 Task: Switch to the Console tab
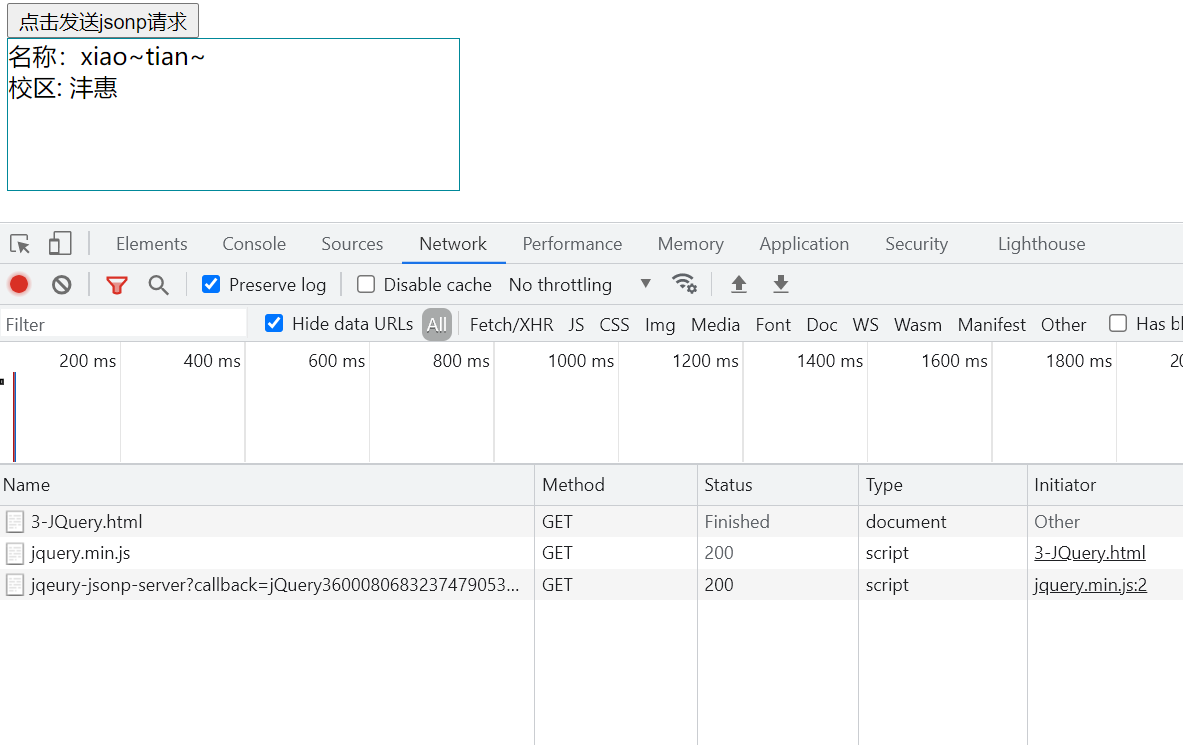254,244
